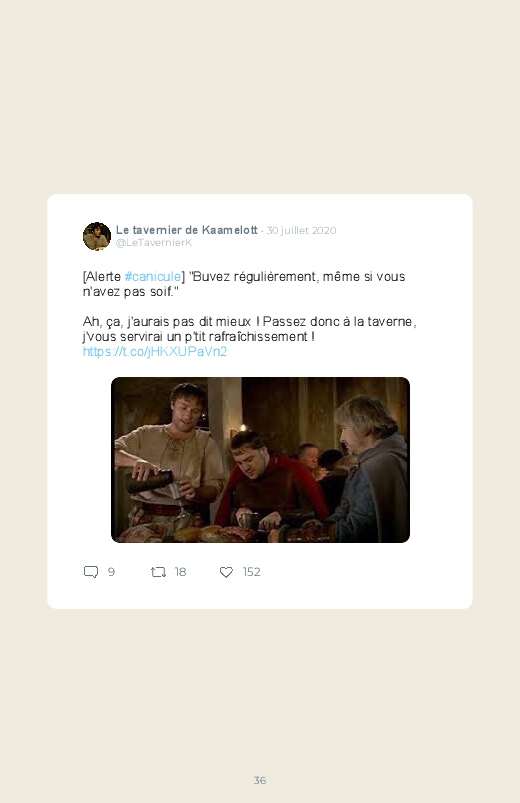This screenshot has height=803, width=520.
Task: Click the "Passez donc à la taverne" sentence
Action: click(x=339, y=322)
